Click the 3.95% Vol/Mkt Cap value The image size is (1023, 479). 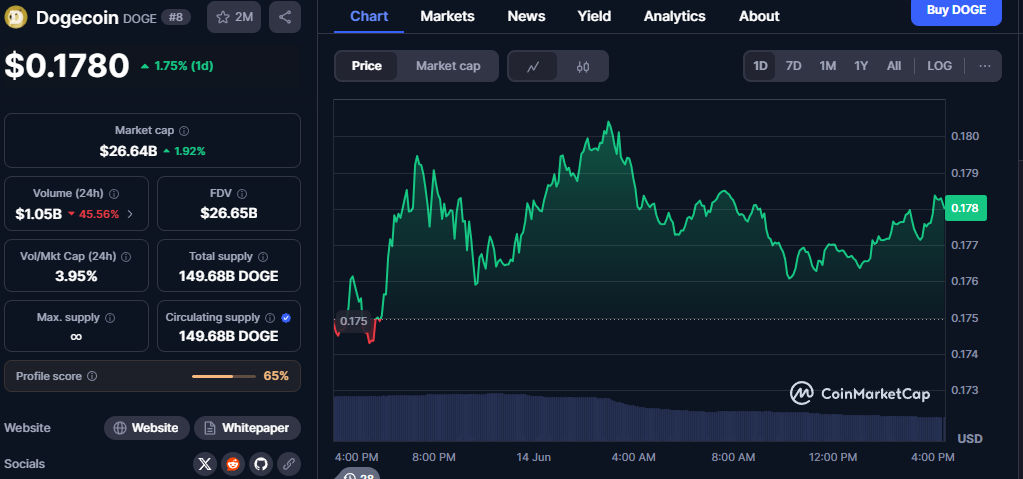click(x=76, y=276)
